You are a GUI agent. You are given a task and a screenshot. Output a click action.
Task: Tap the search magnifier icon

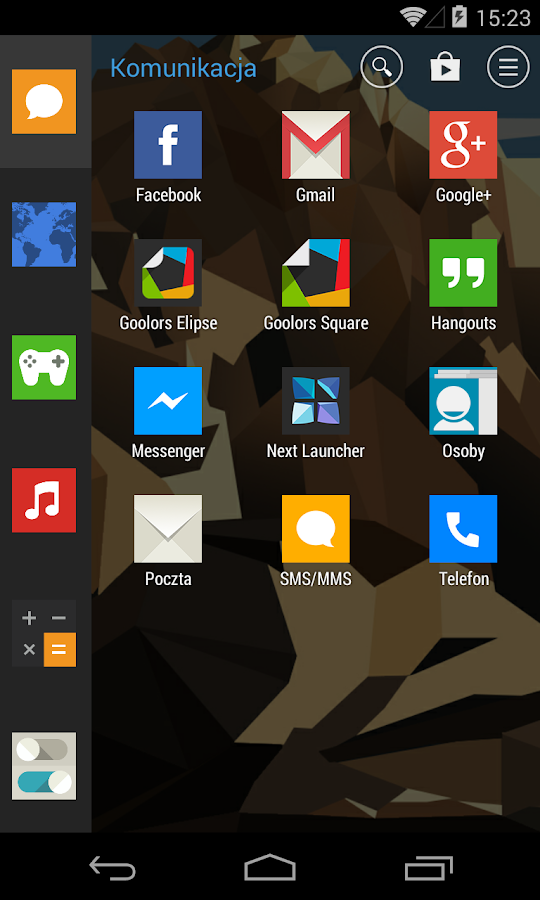click(x=382, y=67)
